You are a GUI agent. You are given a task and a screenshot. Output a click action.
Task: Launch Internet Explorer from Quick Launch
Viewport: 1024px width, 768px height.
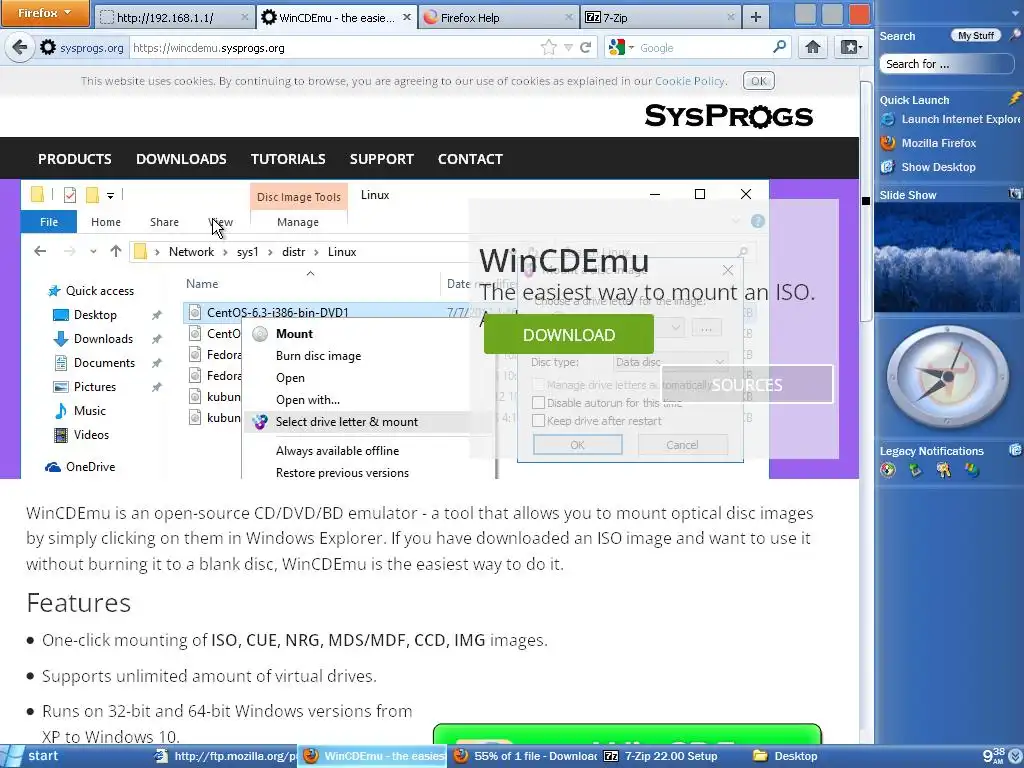coord(950,119)
